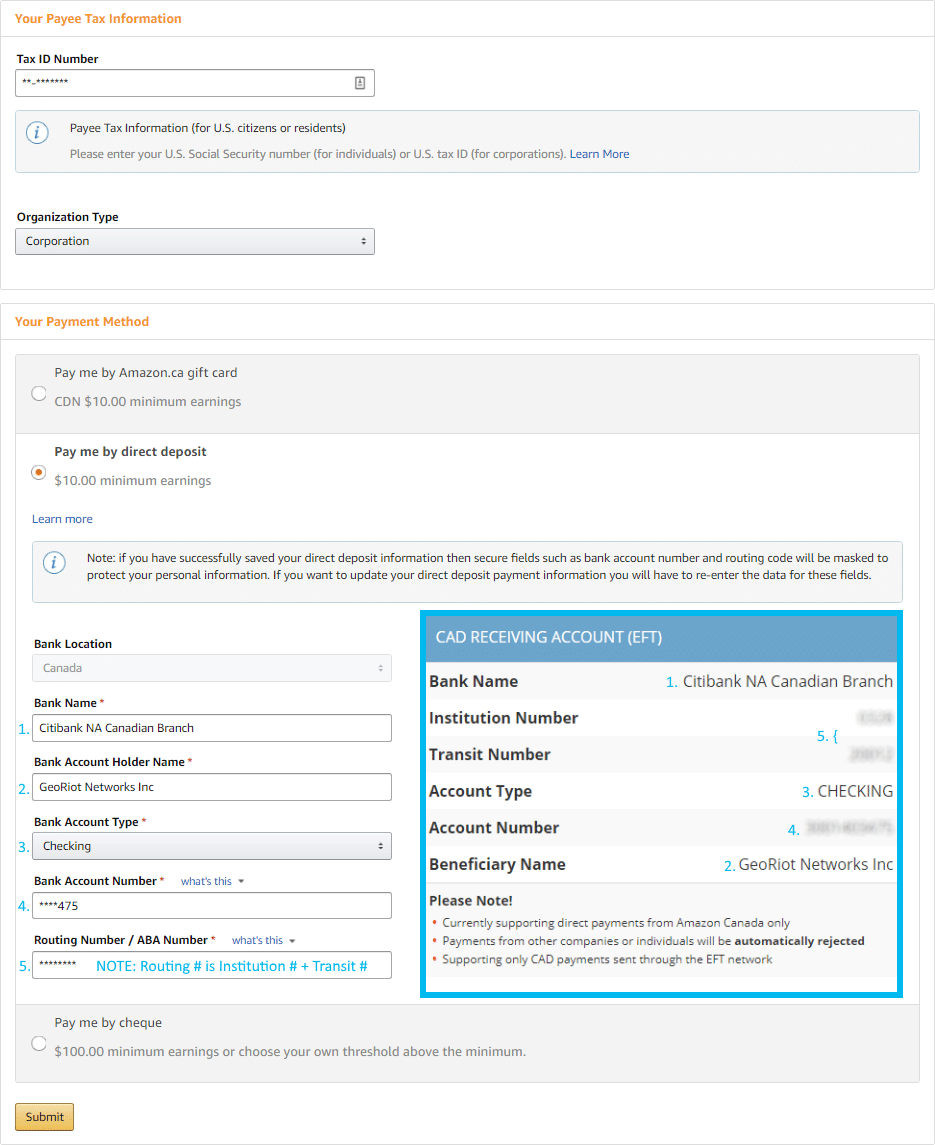Open the Bank Location dropdown
Viewport: 935px width, 1145px height.
211,667
